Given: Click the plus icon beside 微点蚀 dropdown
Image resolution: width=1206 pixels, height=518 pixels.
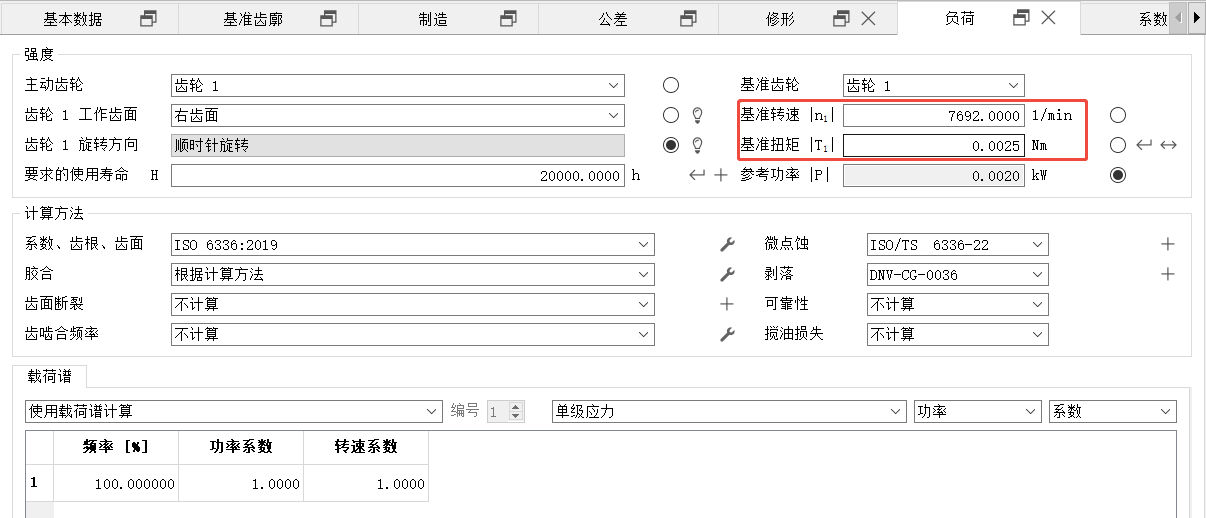Looking at the screenshot, I should tap(1167, 245).
